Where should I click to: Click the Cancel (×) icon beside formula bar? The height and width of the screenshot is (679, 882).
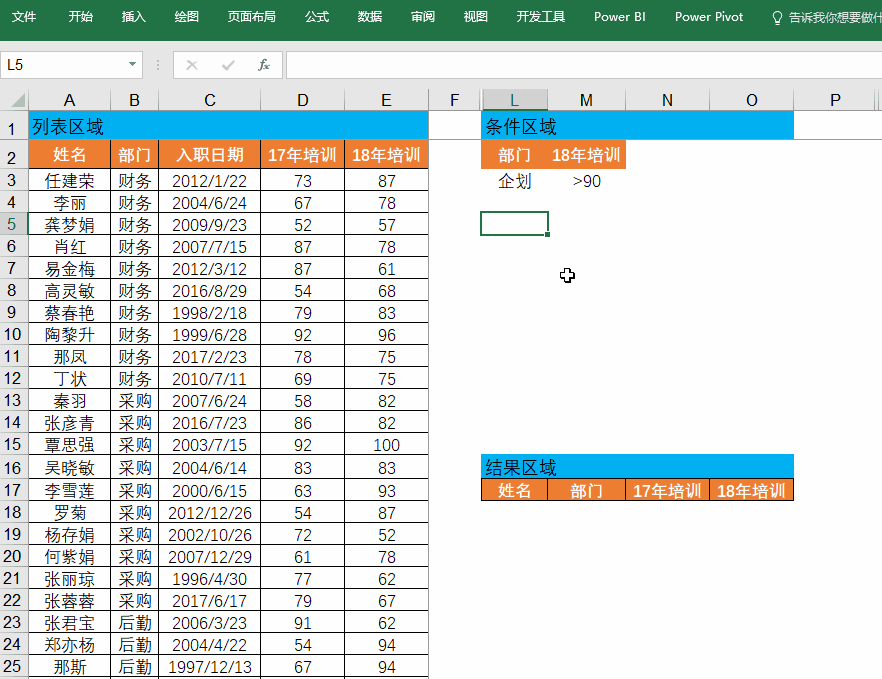pyautogui.click(x=191, y=65)
